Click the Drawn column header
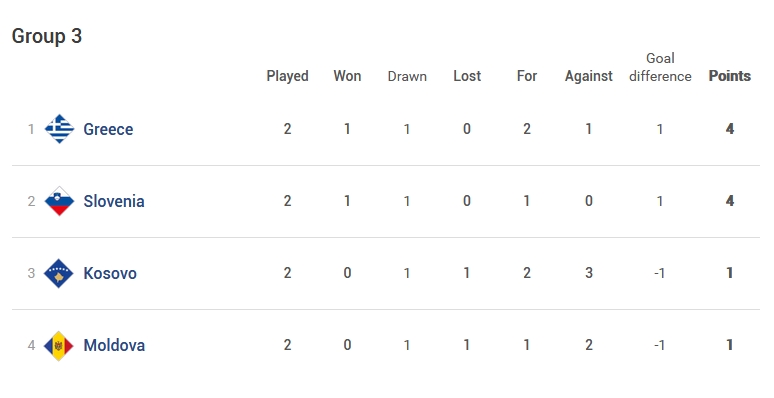This screenshot has height=398, width=774. tap(407, 77)
